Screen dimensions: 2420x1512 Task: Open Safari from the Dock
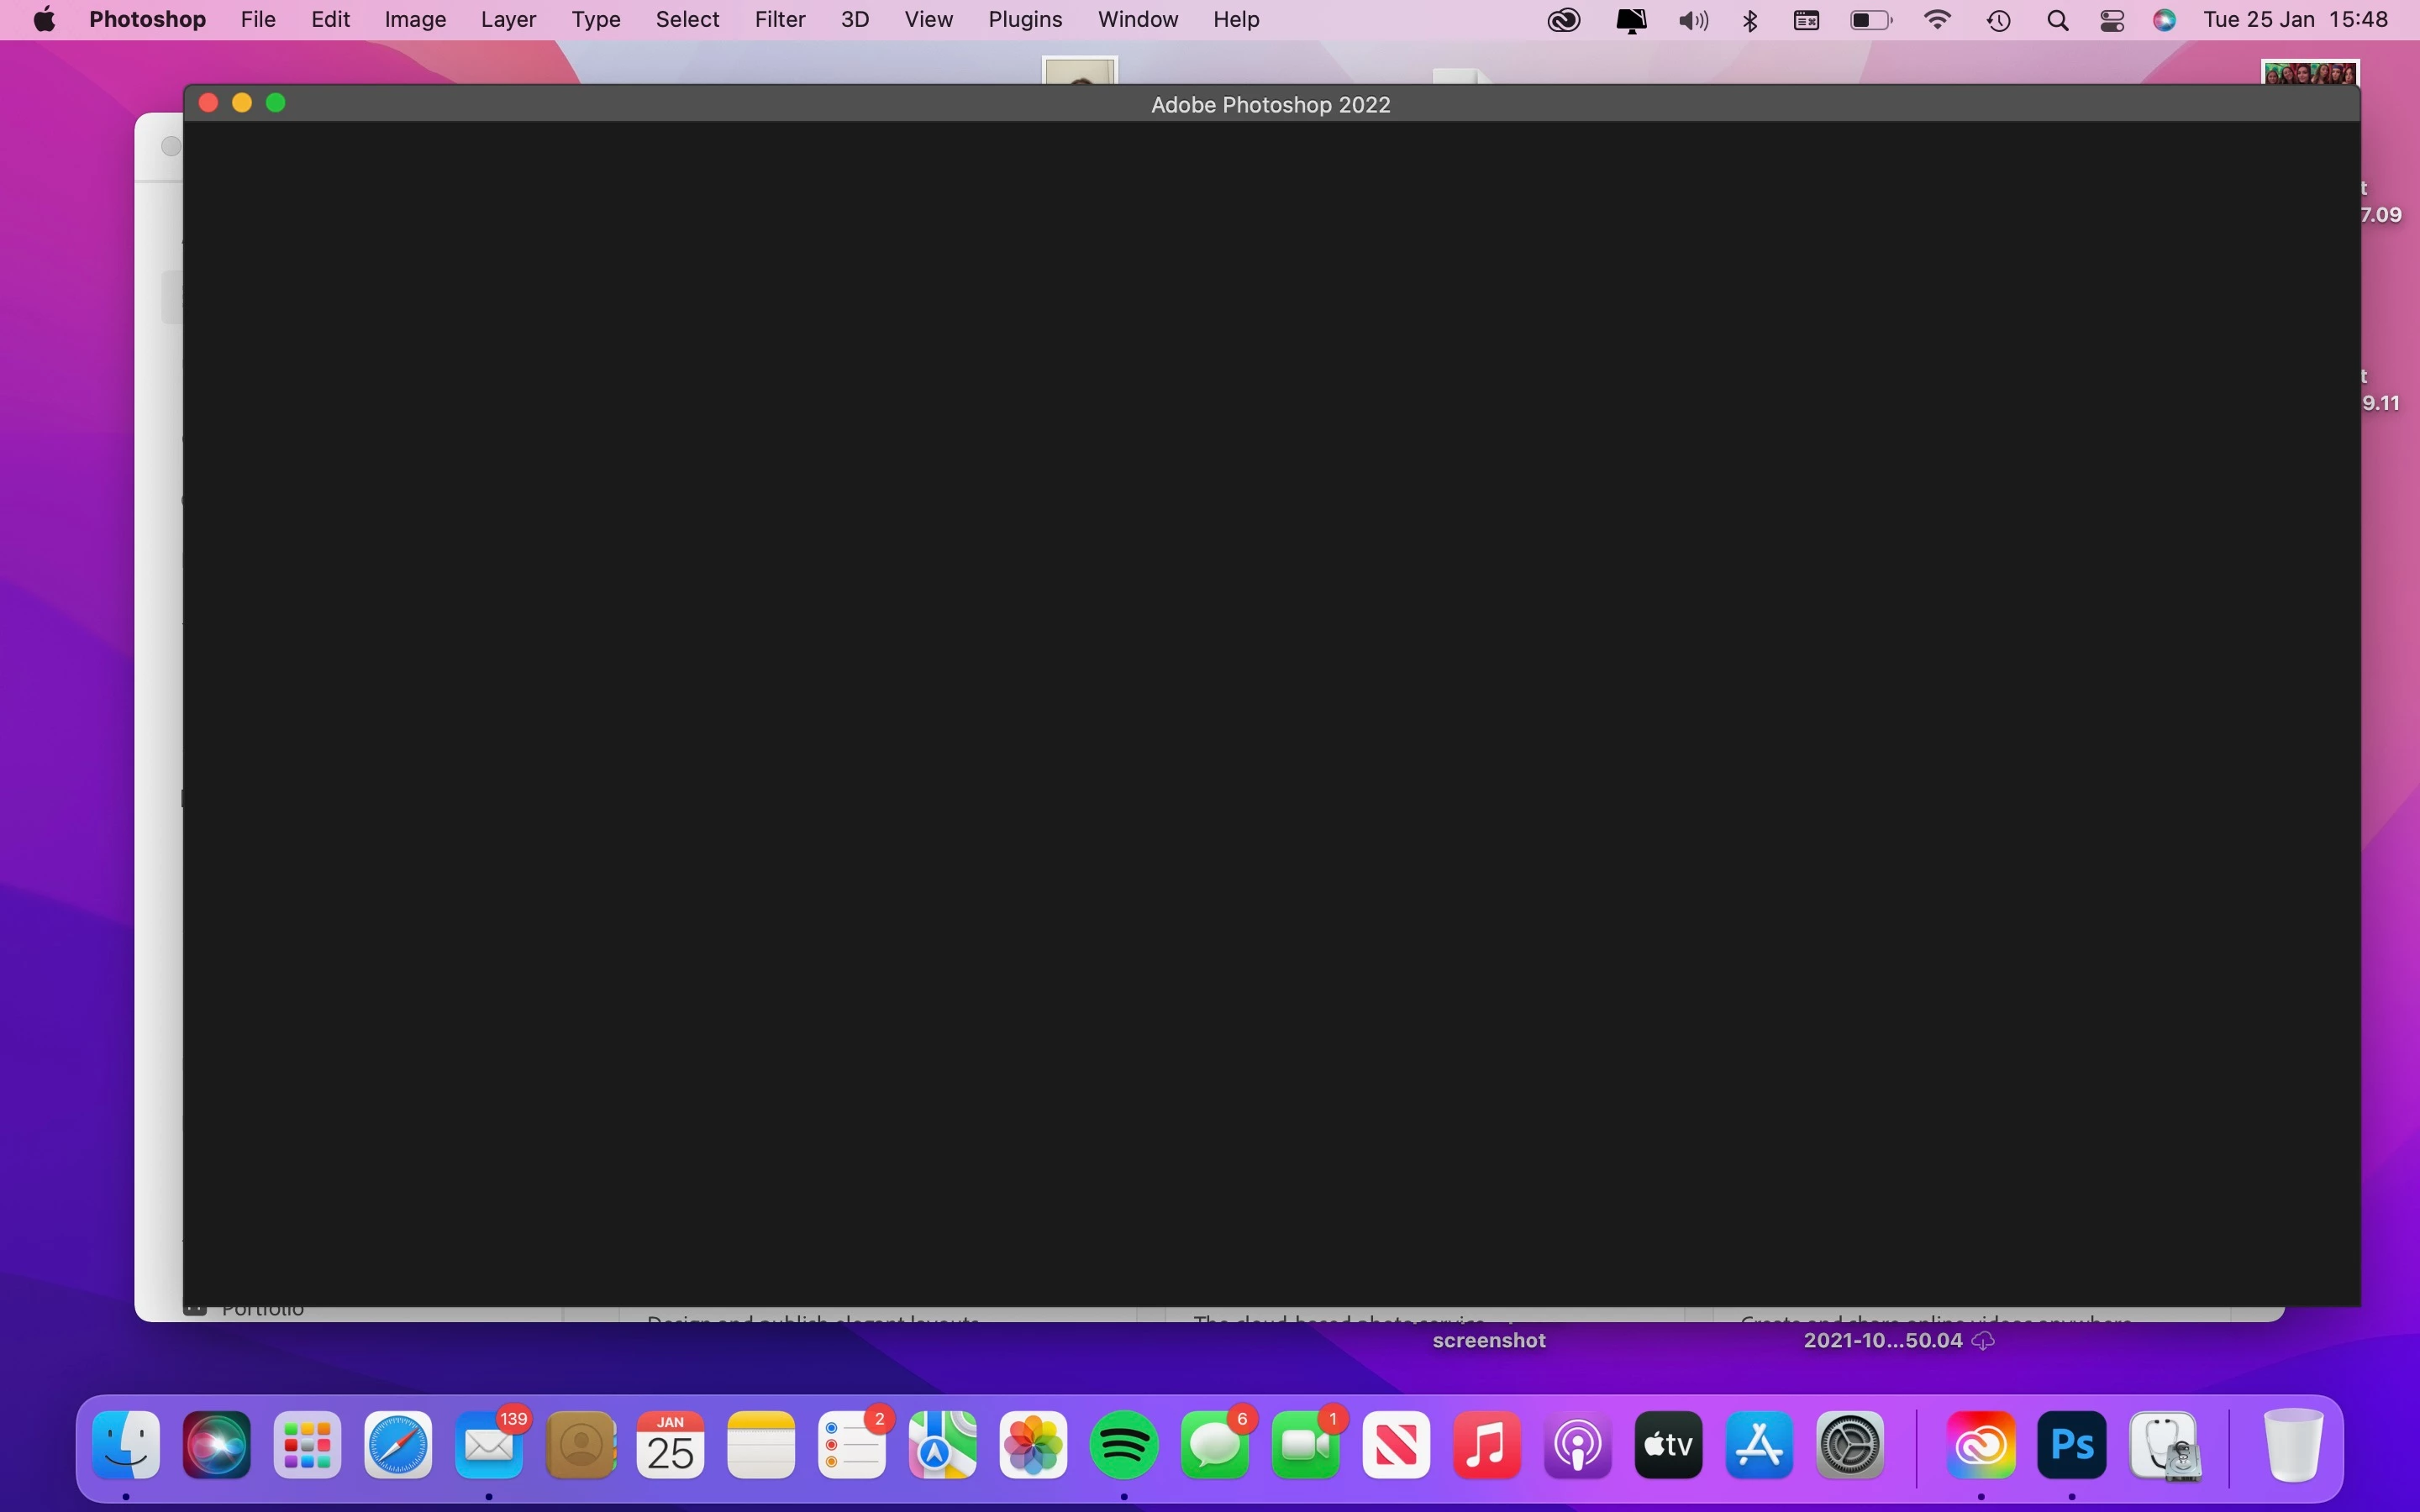pyautogui.click(x=398, y=1445)
